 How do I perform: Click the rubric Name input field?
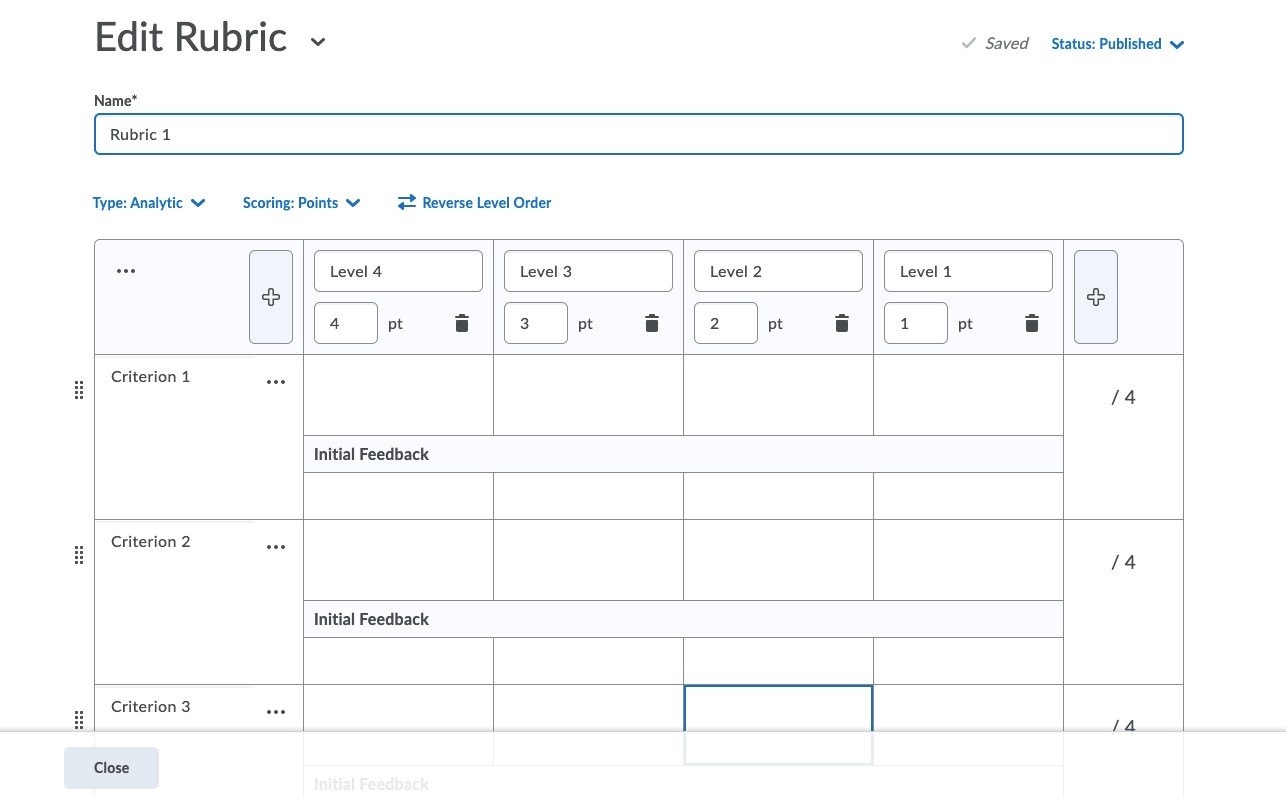pos(638,134)
